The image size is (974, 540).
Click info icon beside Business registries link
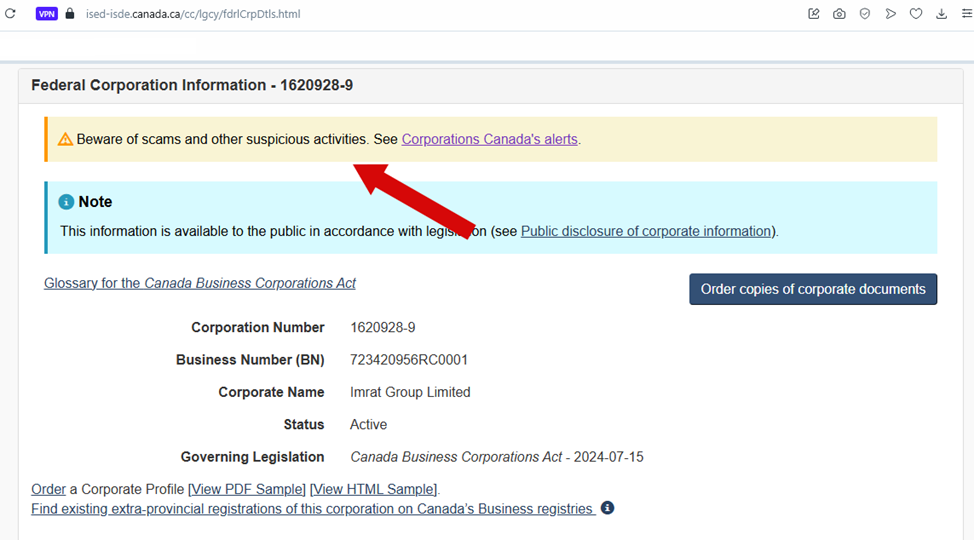tap(607, 508)
